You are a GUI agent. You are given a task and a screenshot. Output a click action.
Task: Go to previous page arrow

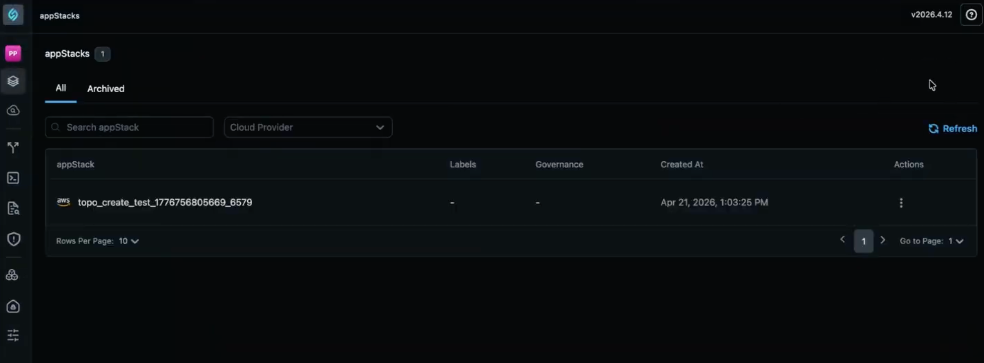843,240
